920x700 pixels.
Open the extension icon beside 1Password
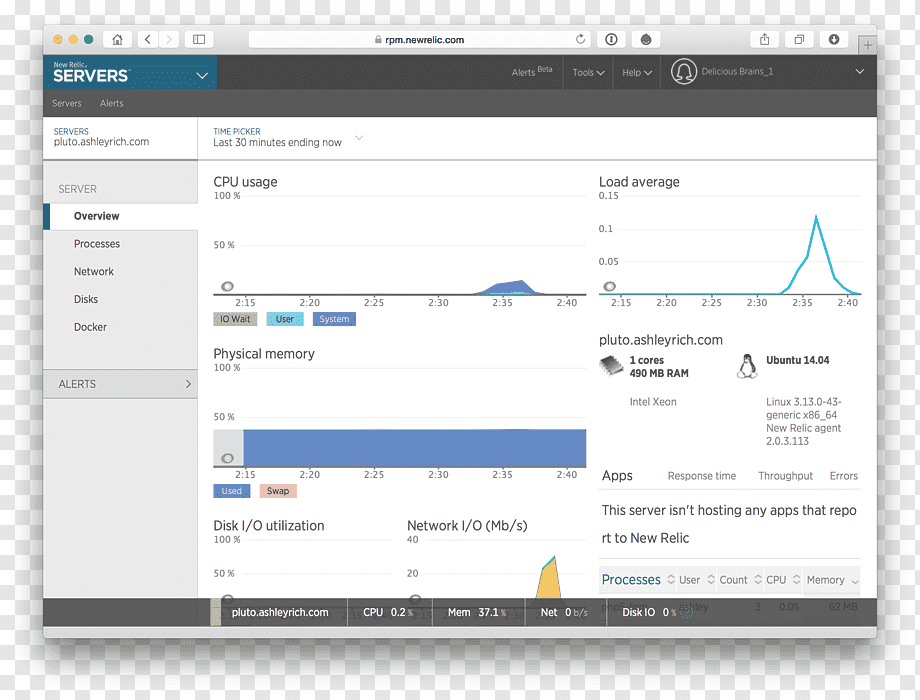tap(646, 39)
